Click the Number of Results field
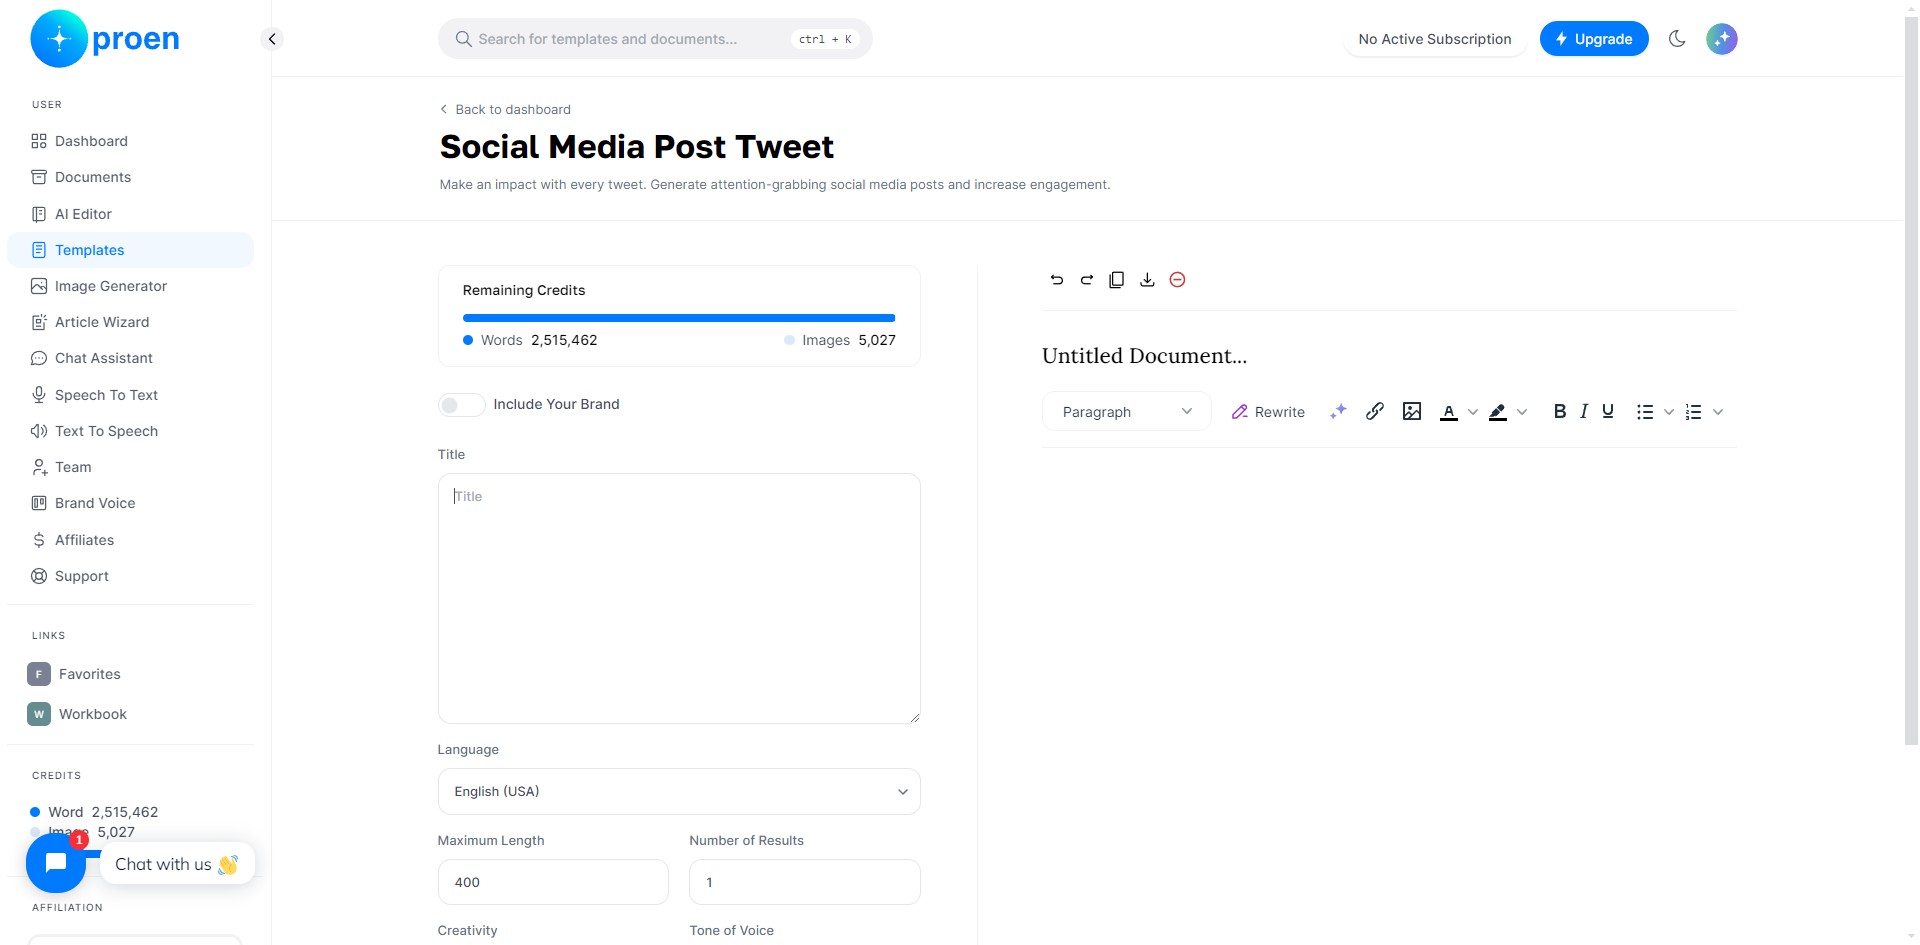The height and width of the screenshot is (945, 1920). tap(805, 882)
